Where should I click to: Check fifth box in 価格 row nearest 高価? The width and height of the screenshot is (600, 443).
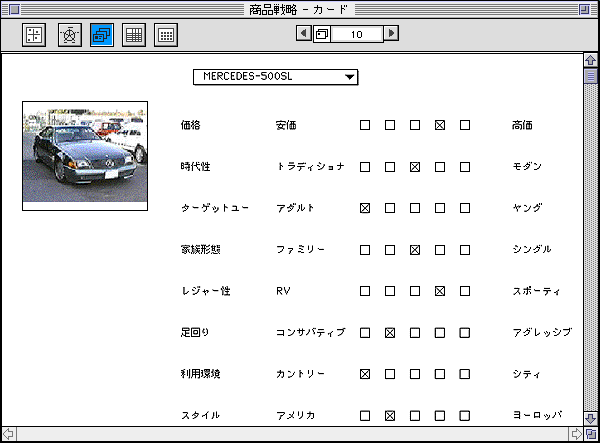coord(465,125)
